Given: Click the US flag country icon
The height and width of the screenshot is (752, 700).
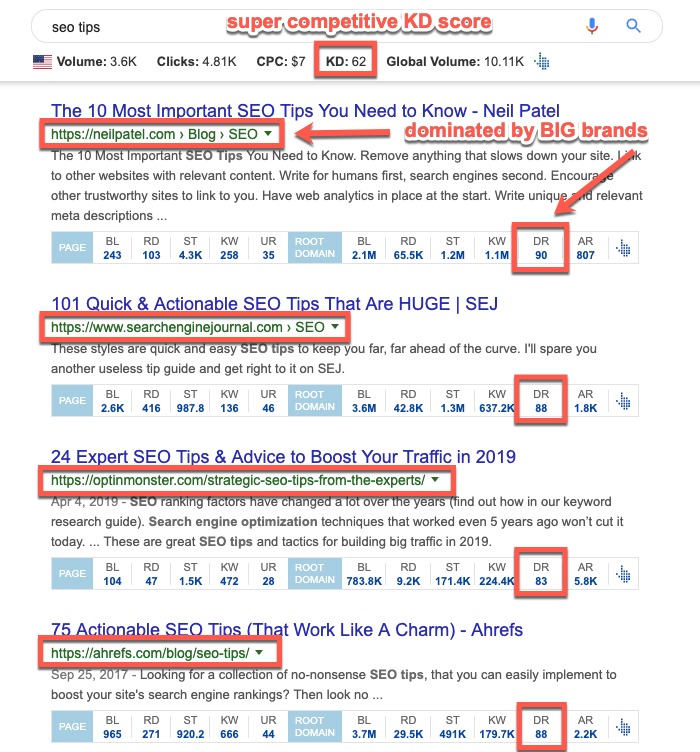Looking at the screenshot, I should (42, 62).
